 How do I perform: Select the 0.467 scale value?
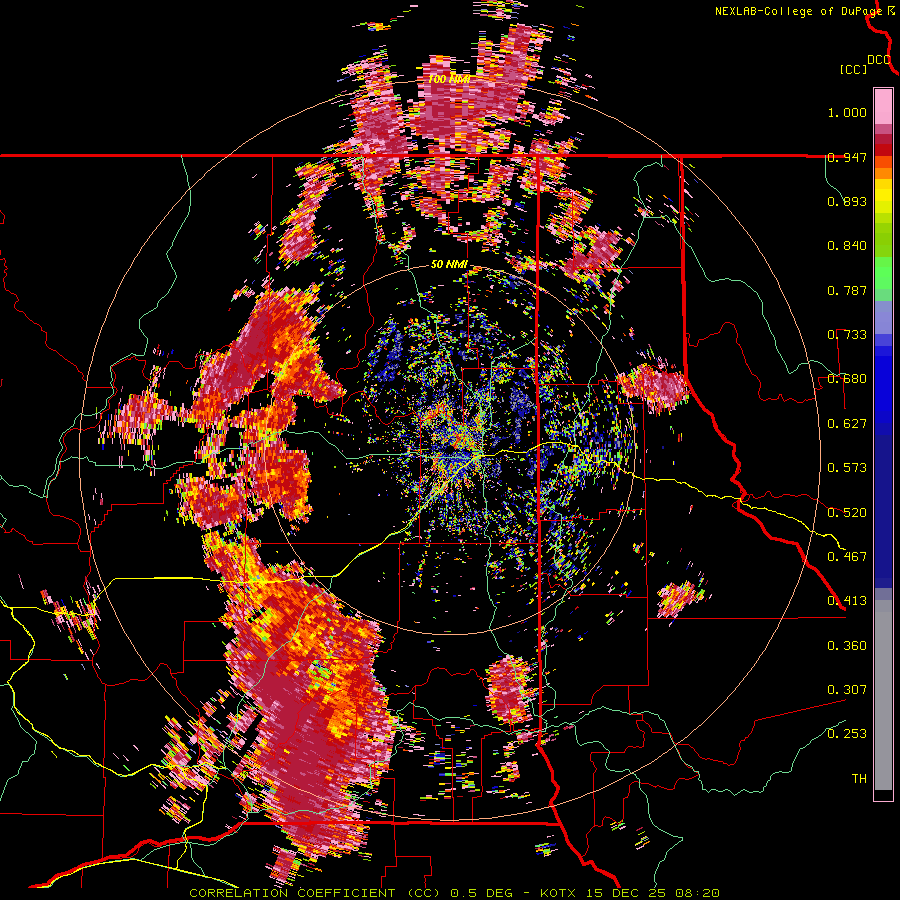tap(847, 556)
